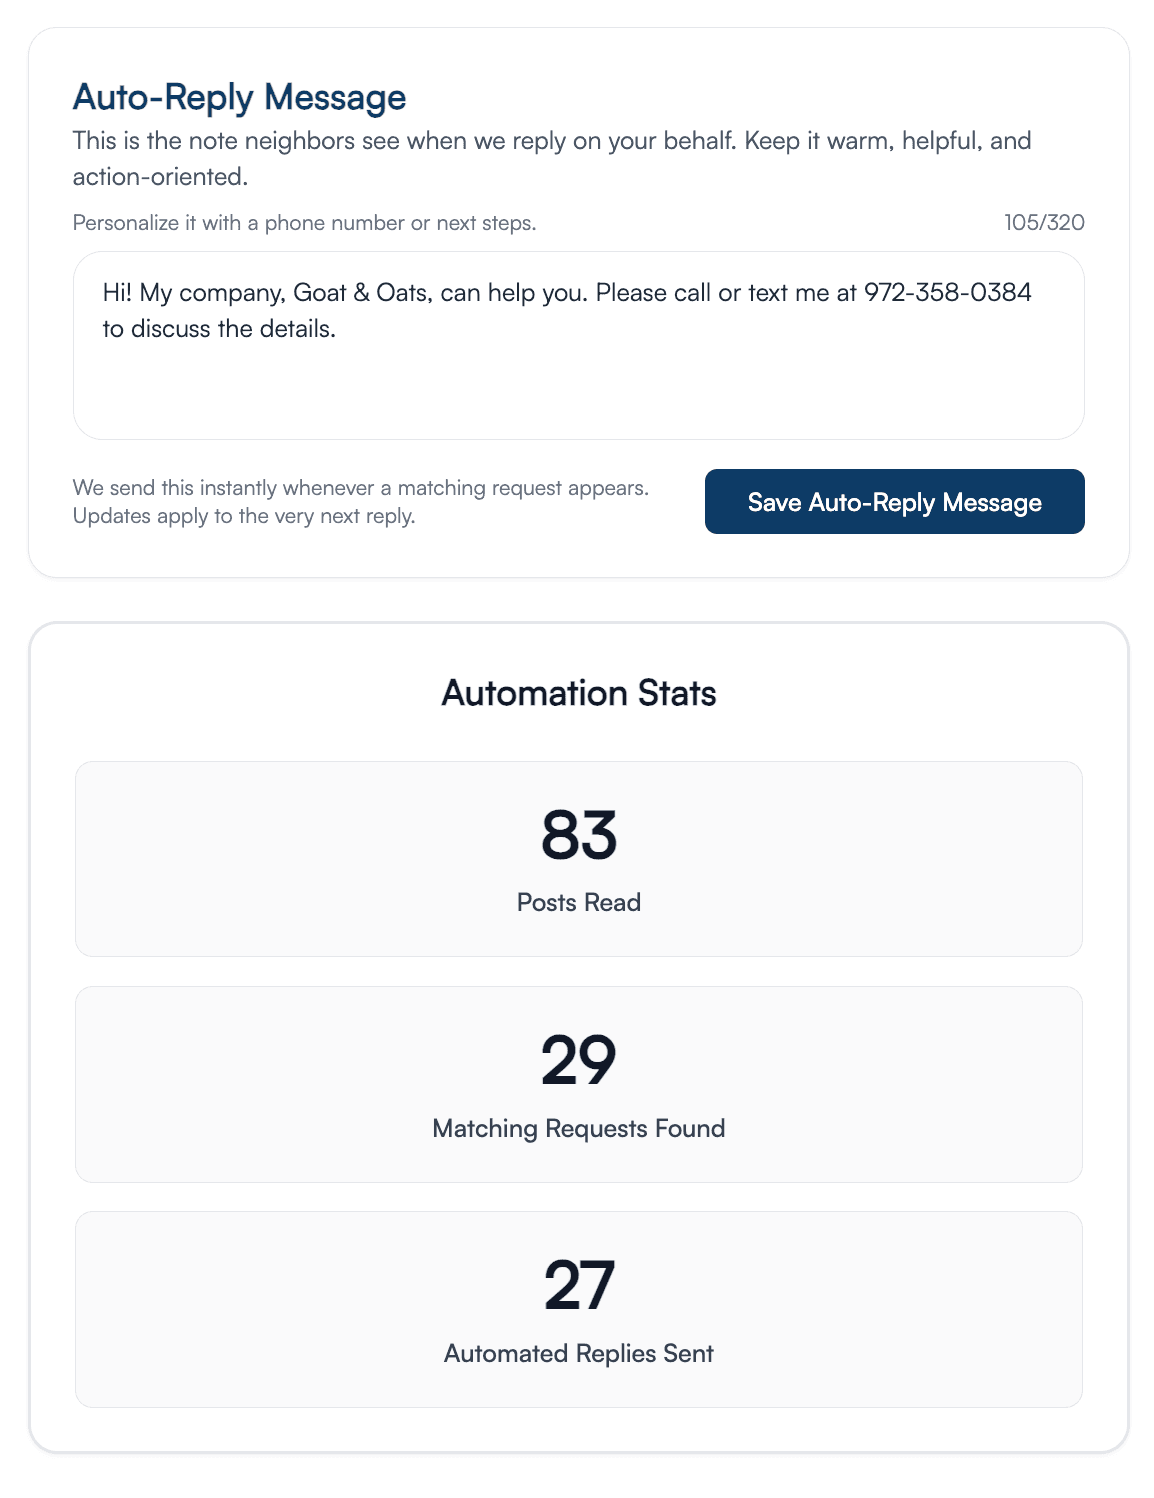
Task: Click the Automation Stats title
Action: point(578,692)
